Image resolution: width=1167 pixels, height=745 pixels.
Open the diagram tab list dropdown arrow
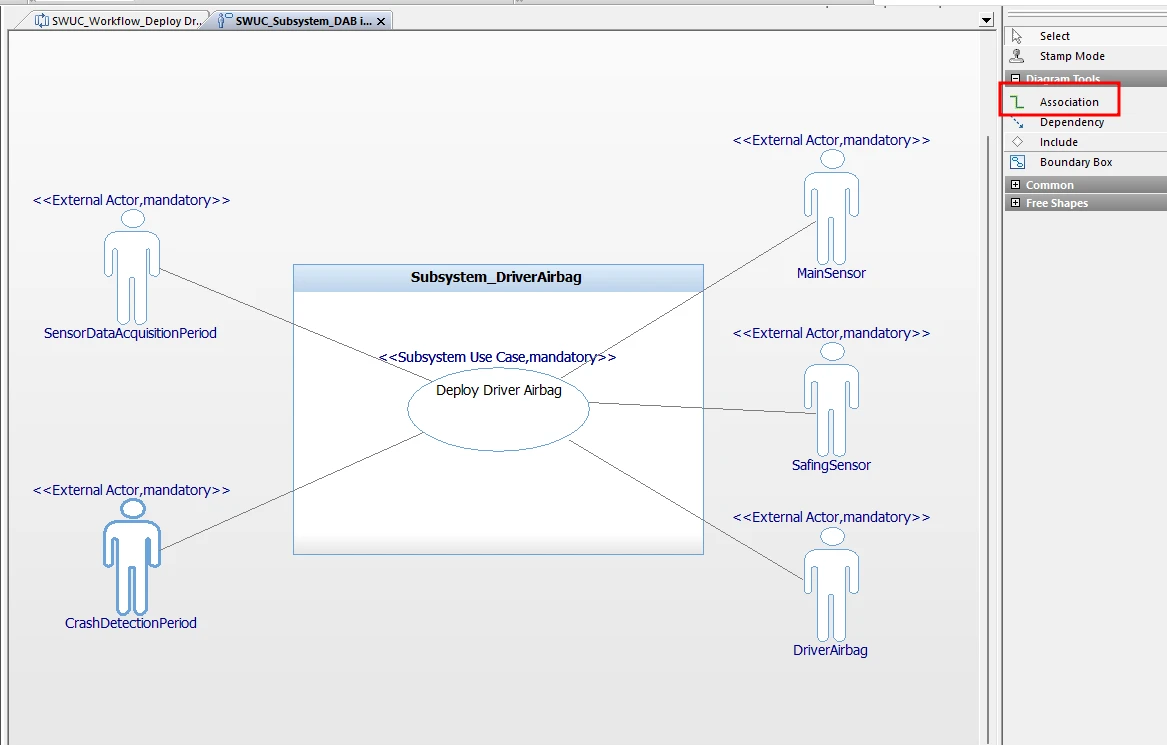(x=986, y=20)
